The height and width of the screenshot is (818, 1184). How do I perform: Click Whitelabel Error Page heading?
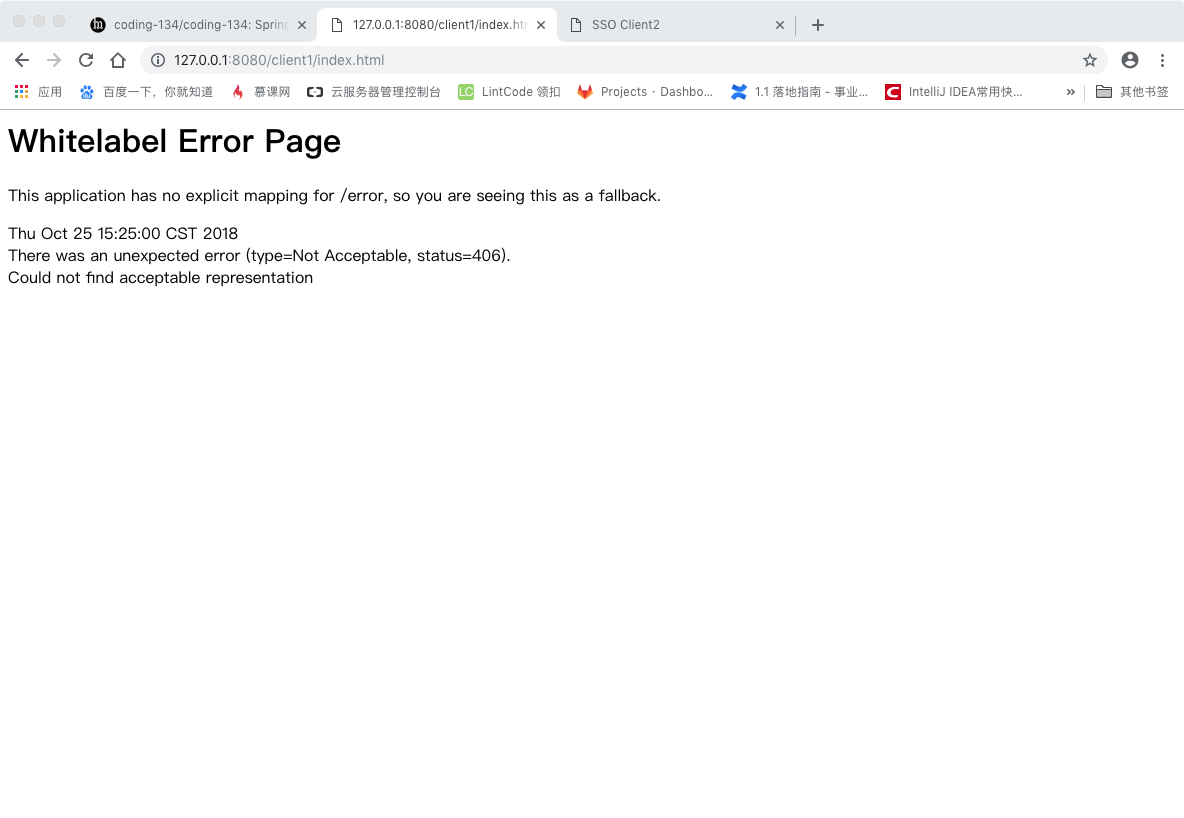(x=174, y=141)
